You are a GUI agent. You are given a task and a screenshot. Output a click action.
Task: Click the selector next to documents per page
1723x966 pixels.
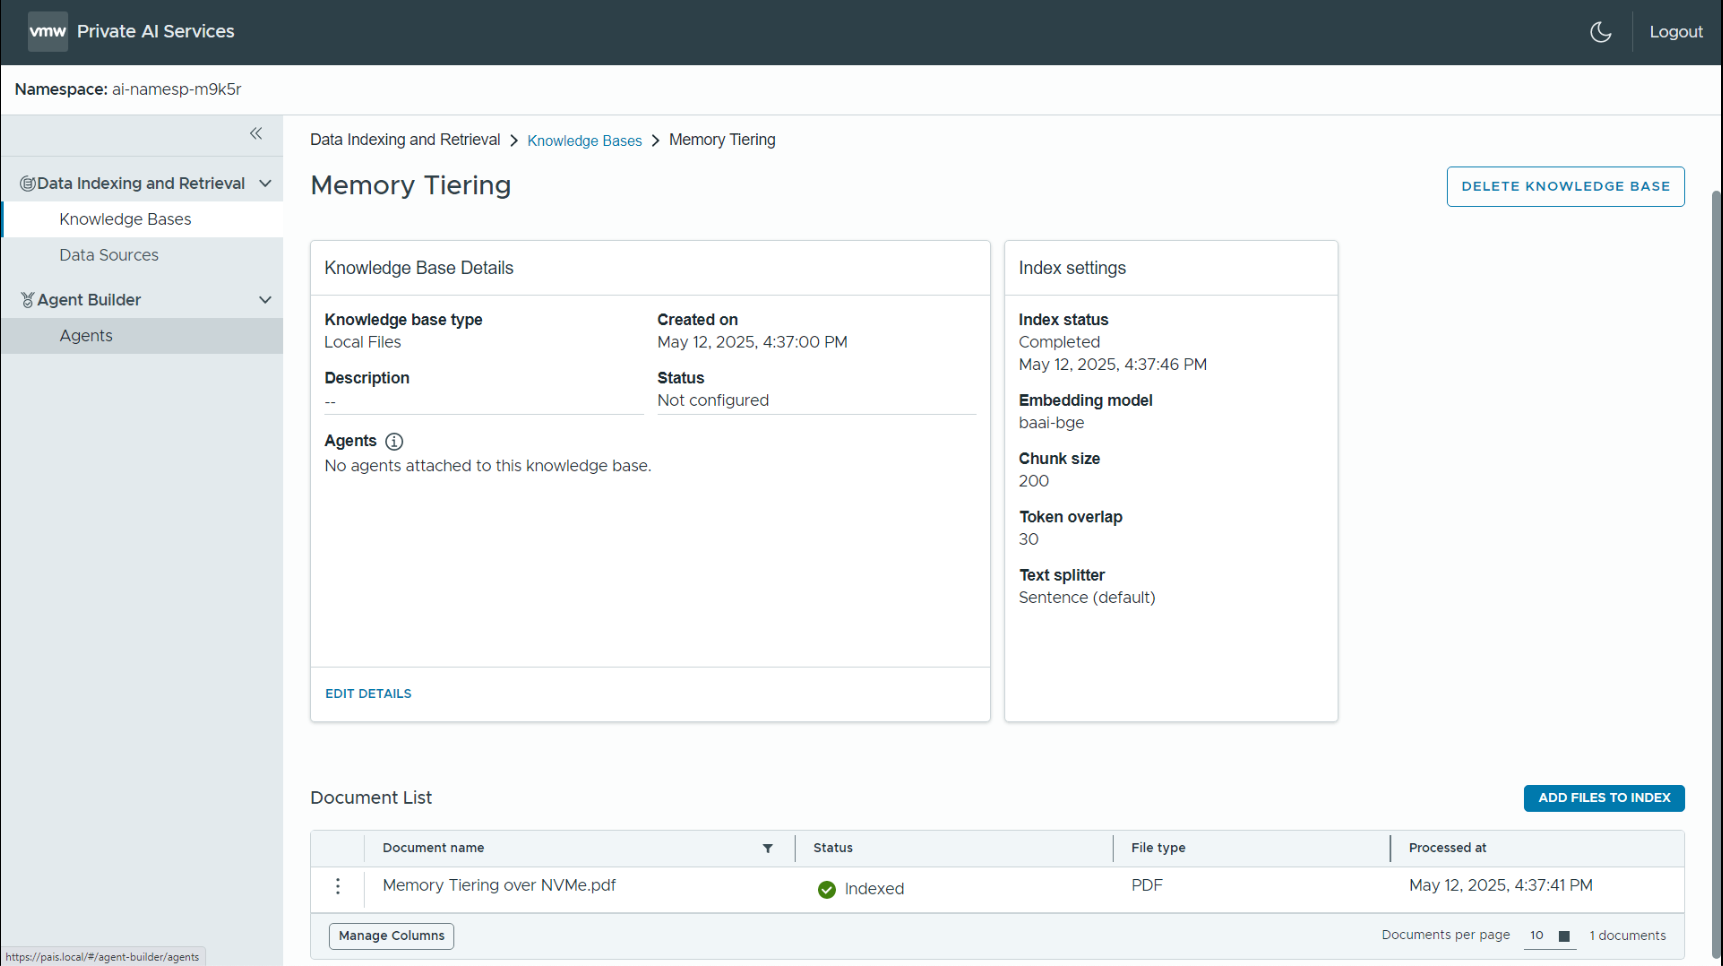click(x=1564, y=936)
